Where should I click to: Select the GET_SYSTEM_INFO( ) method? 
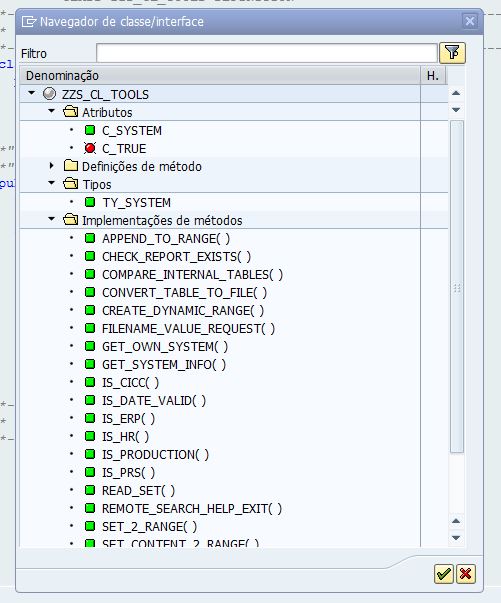(164, 365)
